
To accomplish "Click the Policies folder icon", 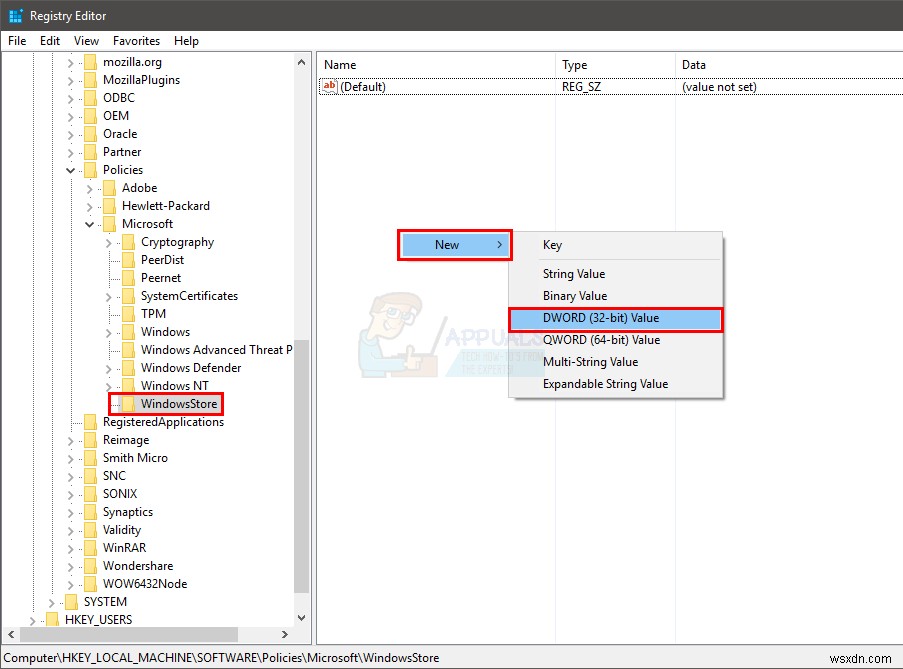I will click(x=90, y=170).
